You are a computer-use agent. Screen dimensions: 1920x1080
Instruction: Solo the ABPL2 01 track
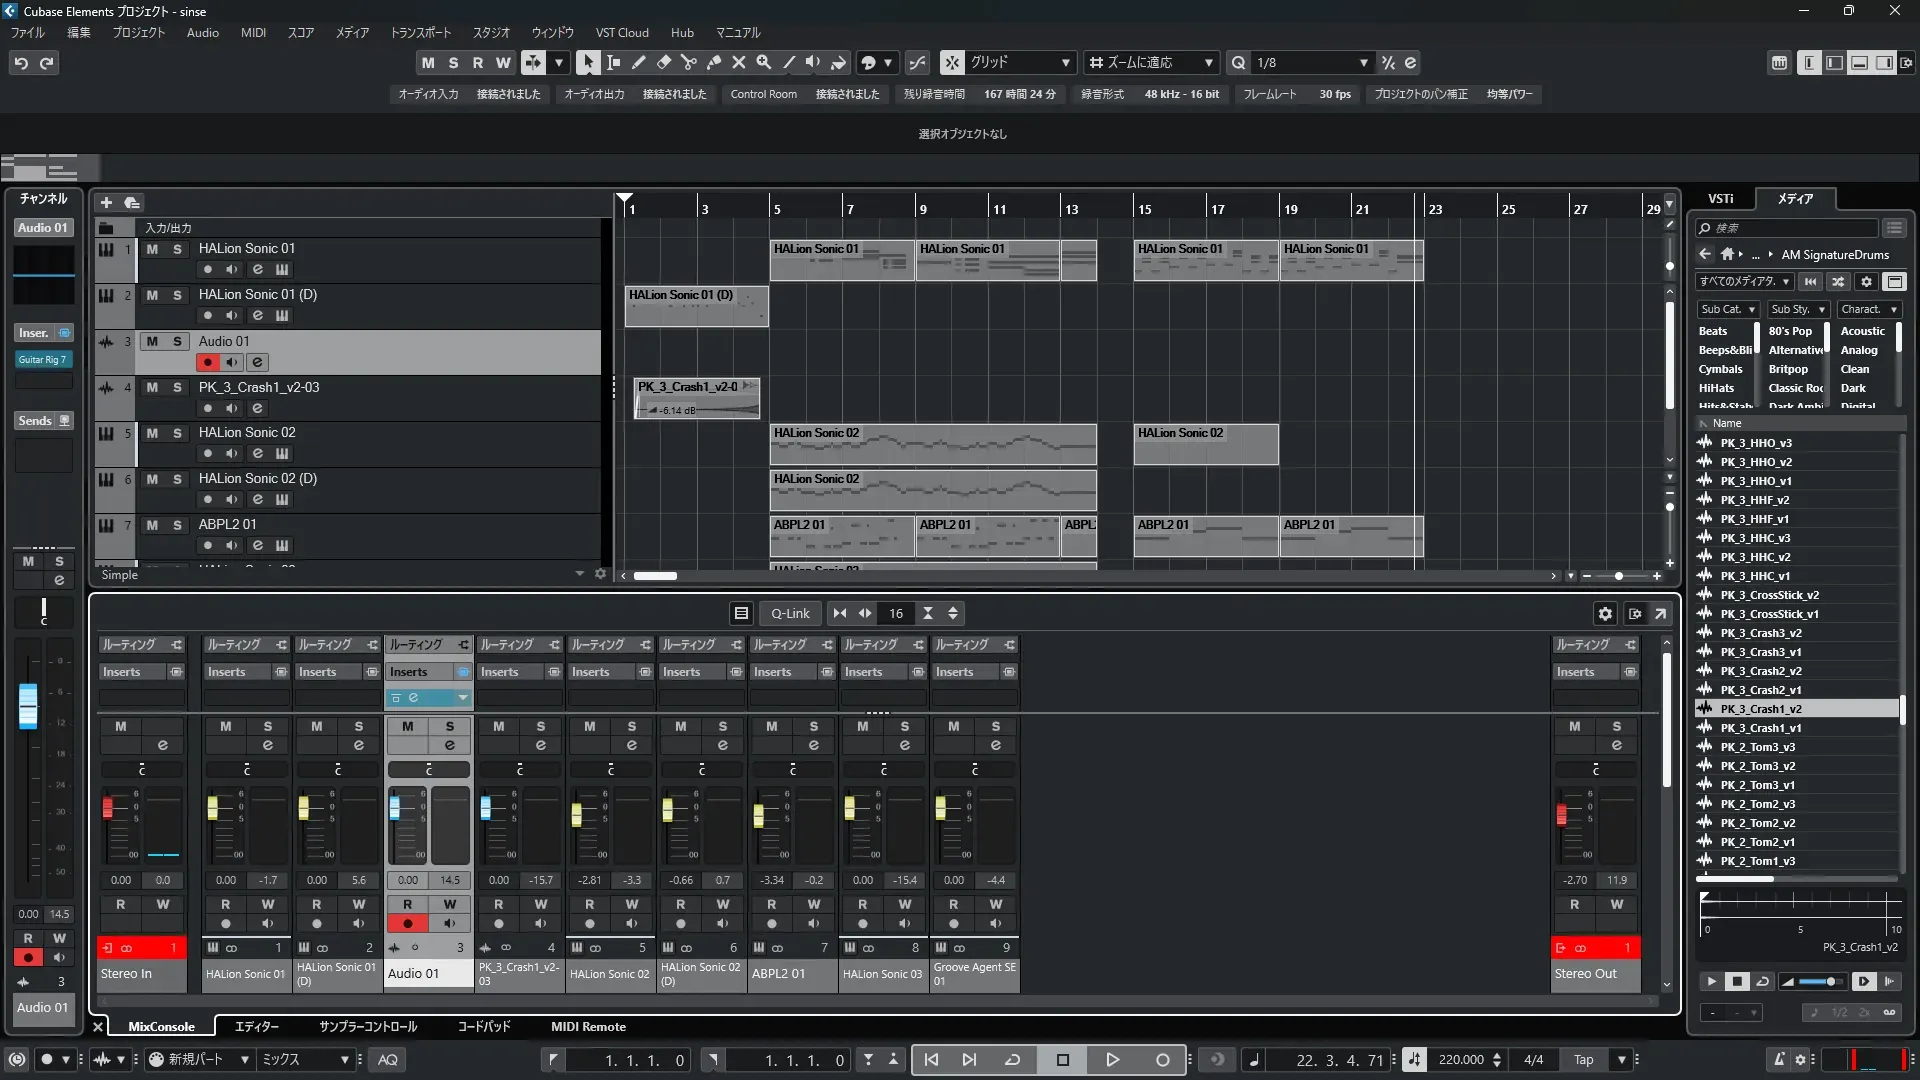tap(177, 525)
